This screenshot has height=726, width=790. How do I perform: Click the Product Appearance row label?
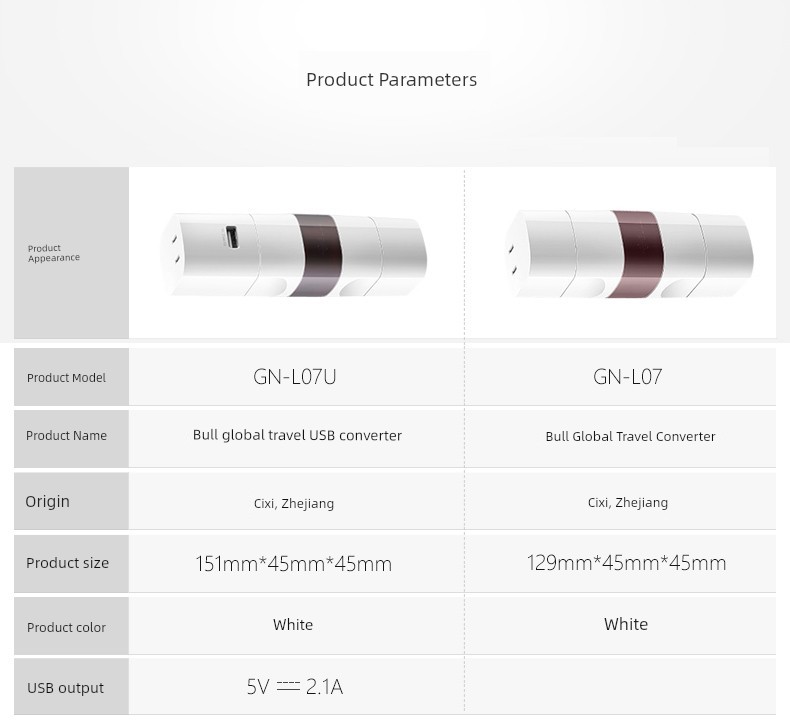(54, 253)
